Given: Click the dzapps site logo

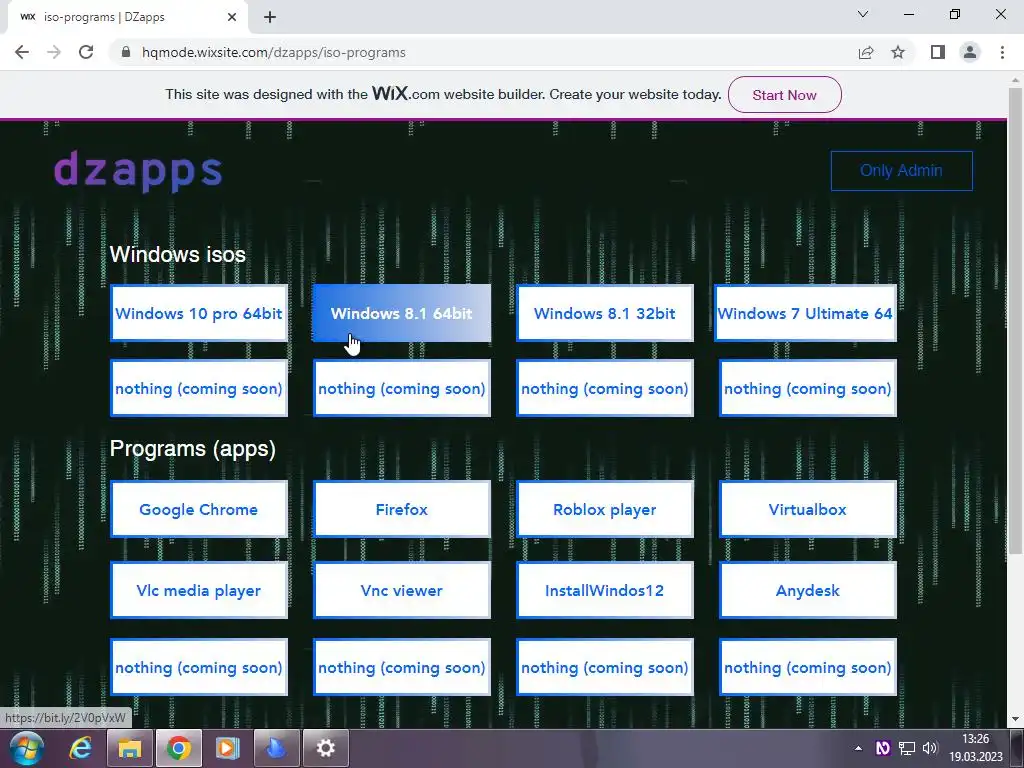Looking at the screenshot, I should point(138,172).
